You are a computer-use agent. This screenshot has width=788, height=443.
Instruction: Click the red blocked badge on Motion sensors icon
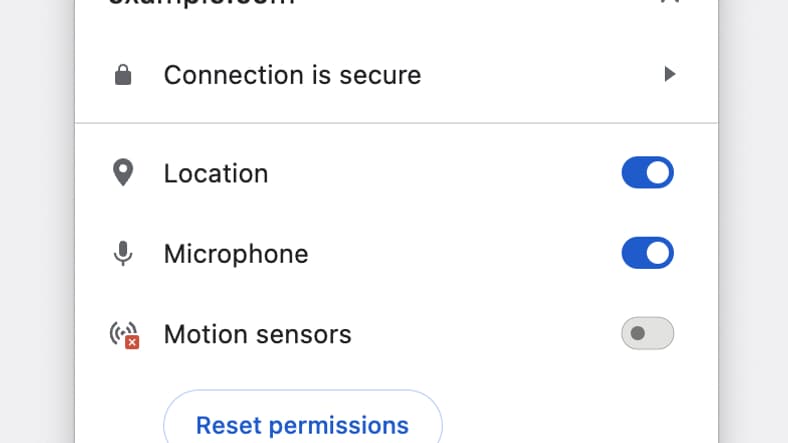coord(132,342)
